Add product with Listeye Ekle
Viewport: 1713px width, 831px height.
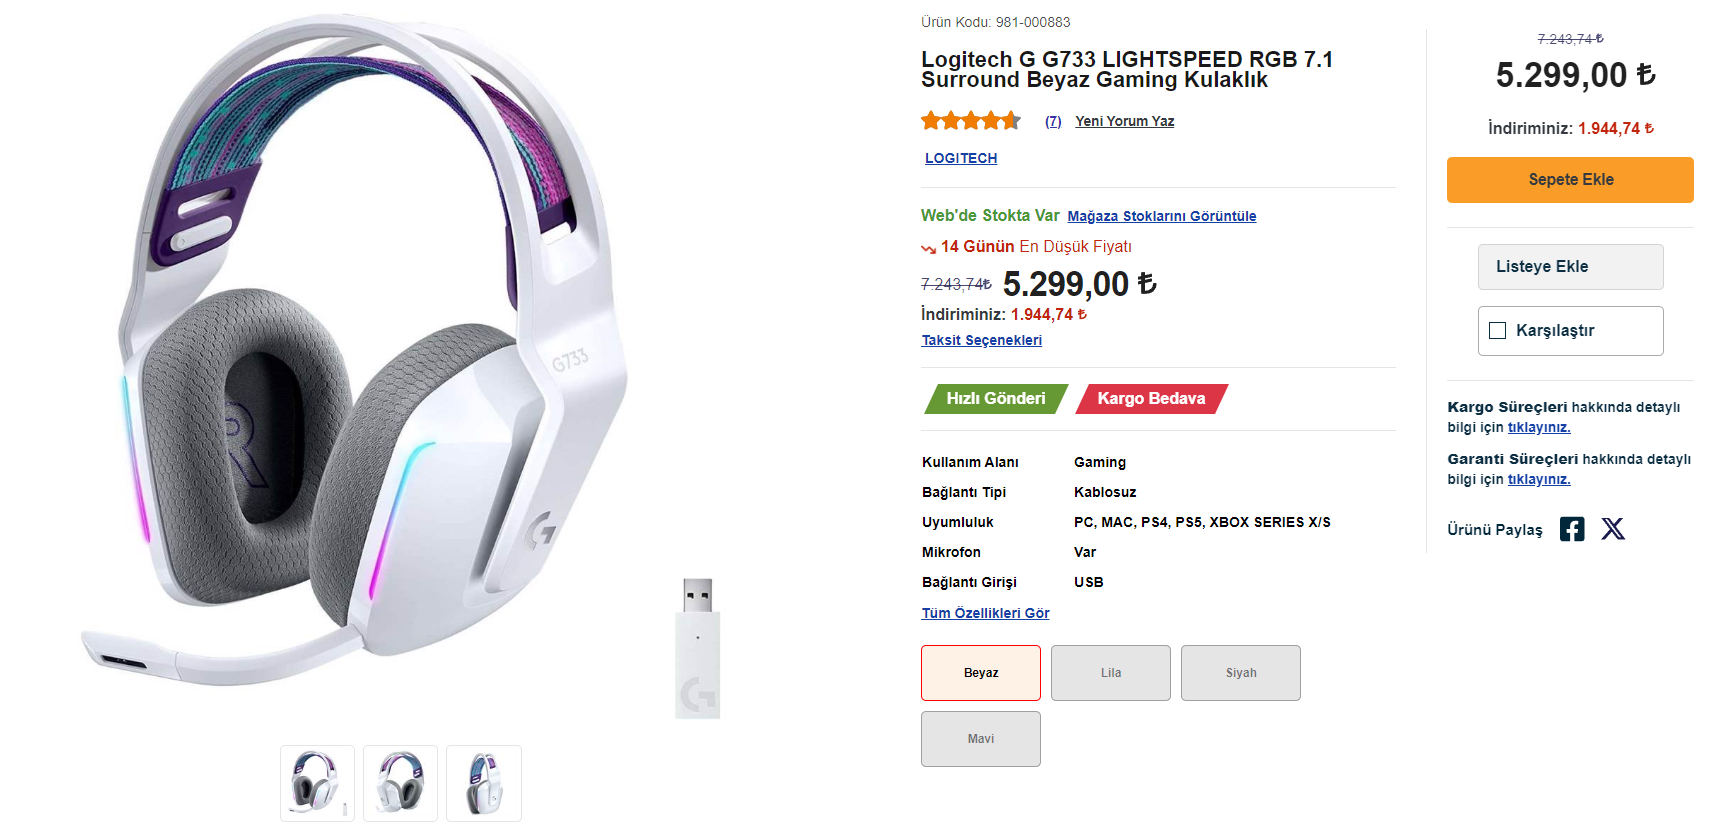(x=1570, y=267)
